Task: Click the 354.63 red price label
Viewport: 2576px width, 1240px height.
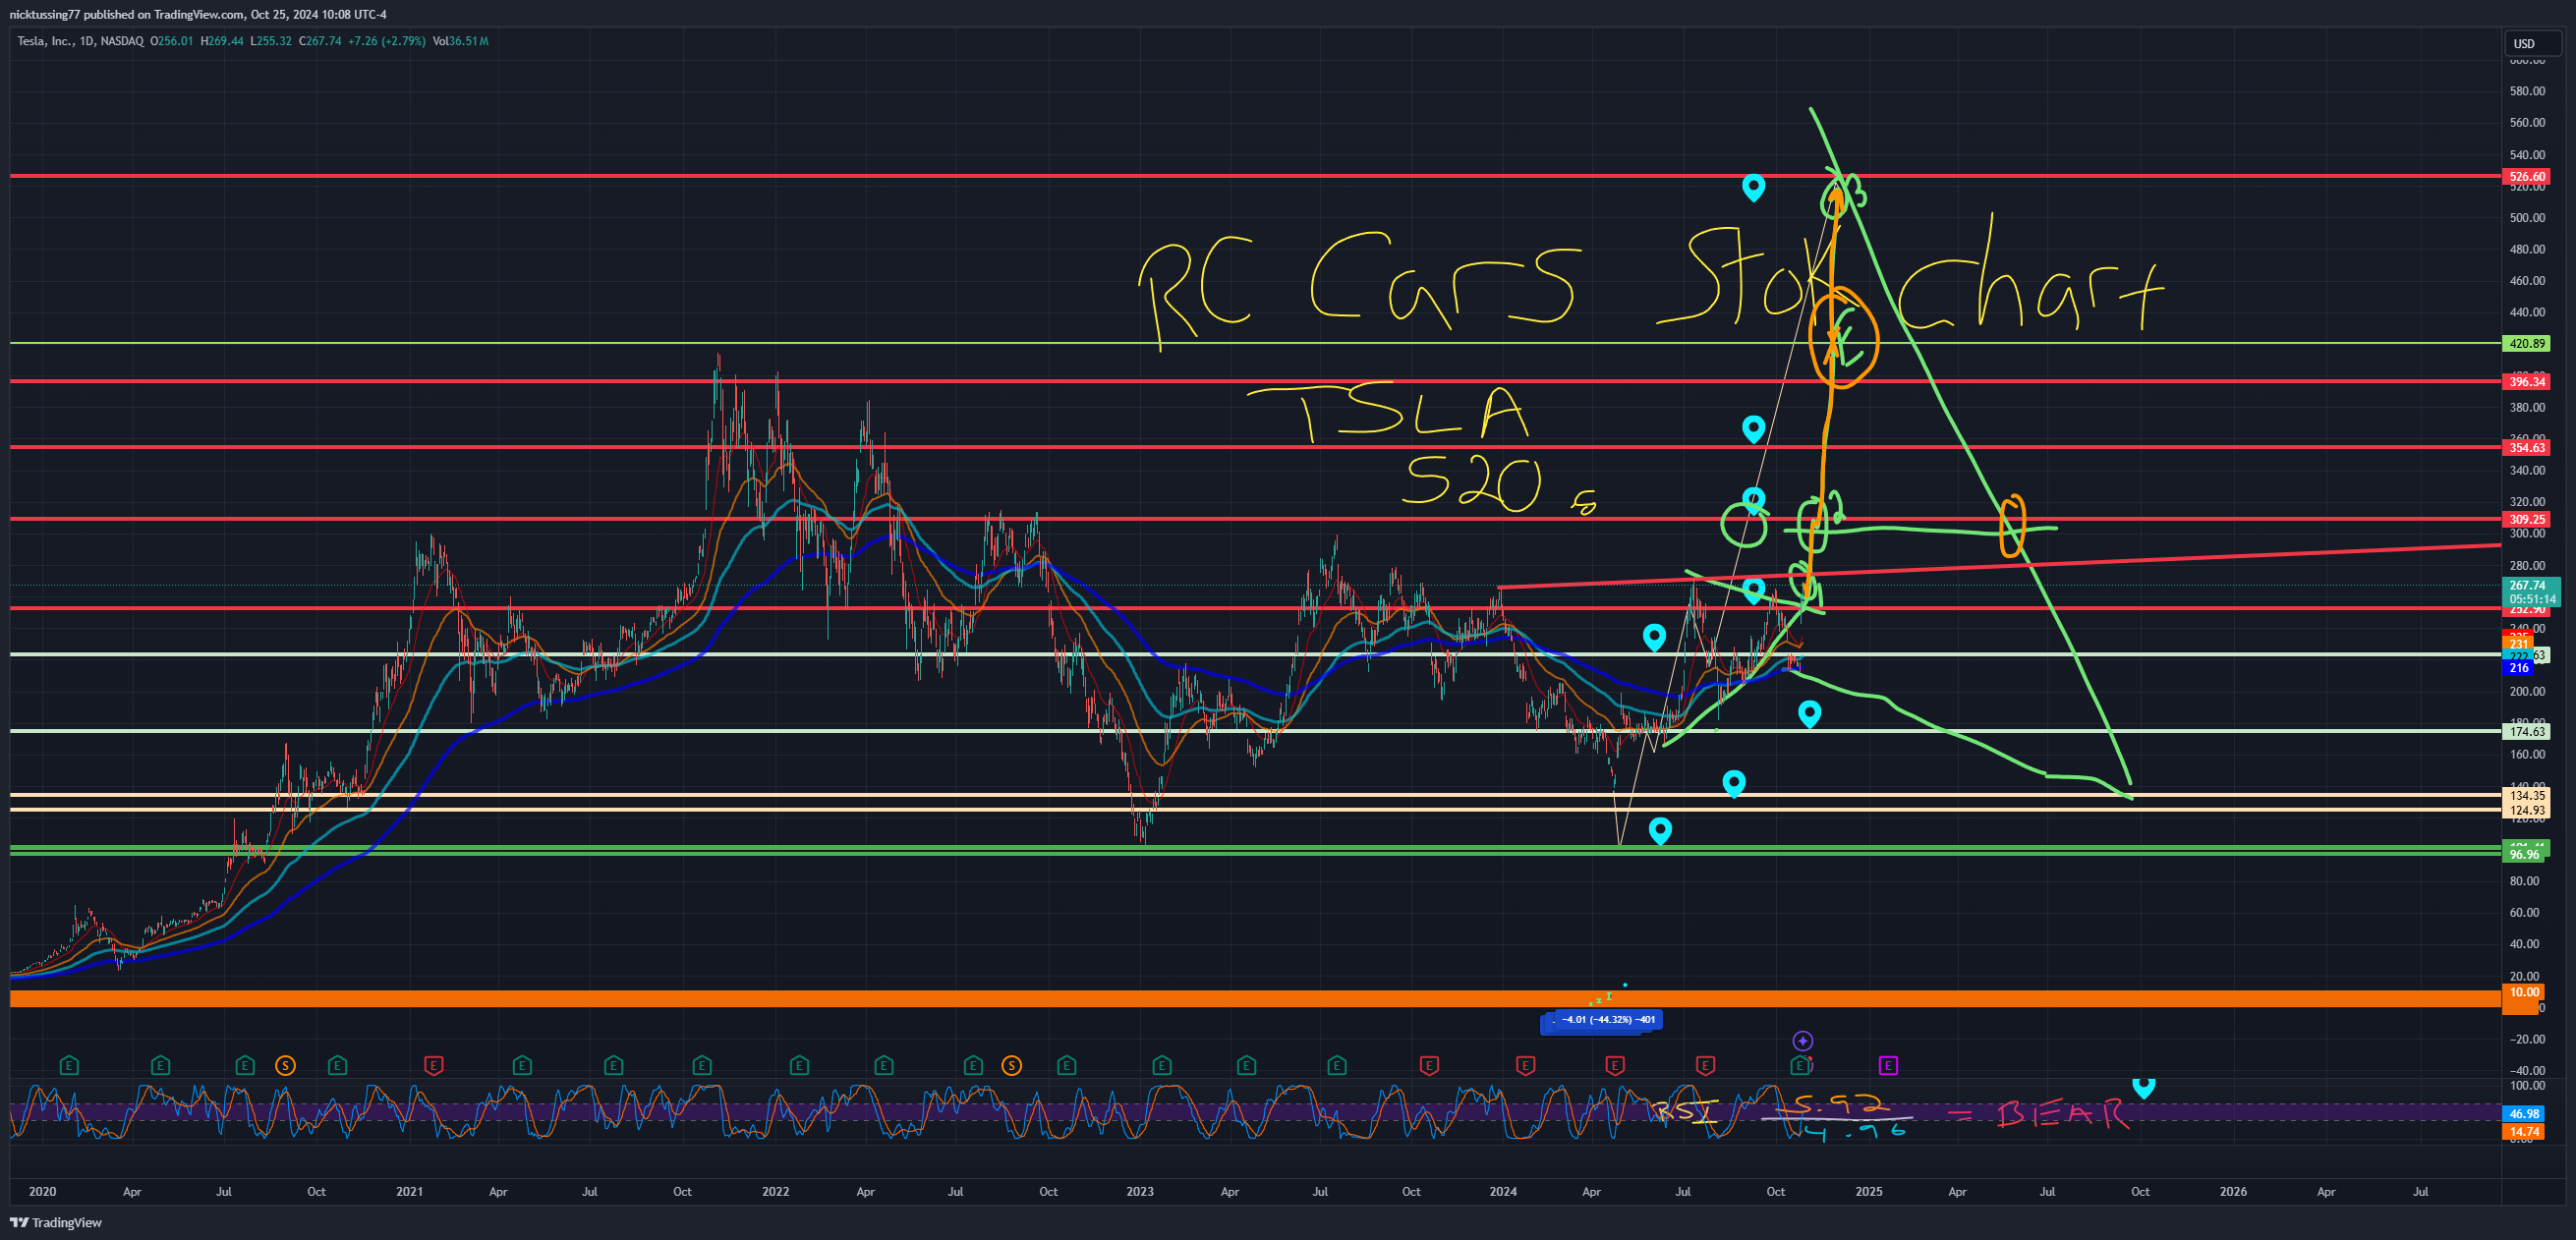Action: tap(2526, 448)
